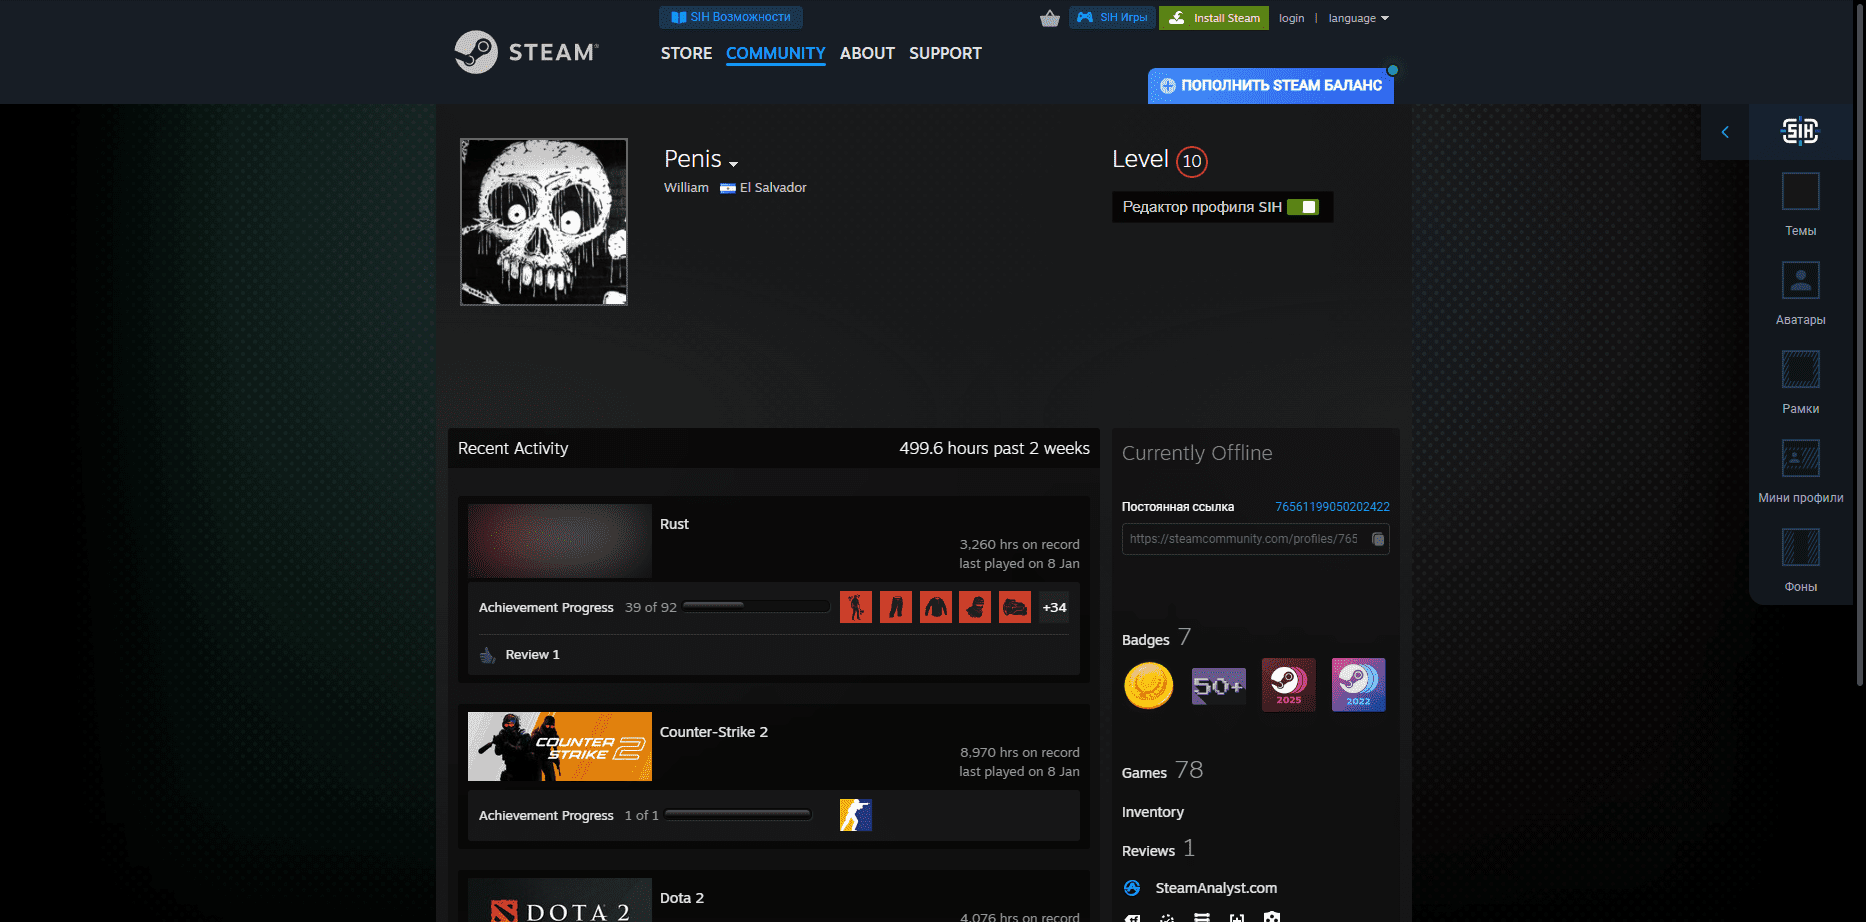The image size is (1866, 922).
Task: Open the SteamAnalyst.com globe icon
Action: pos(1133,888)
